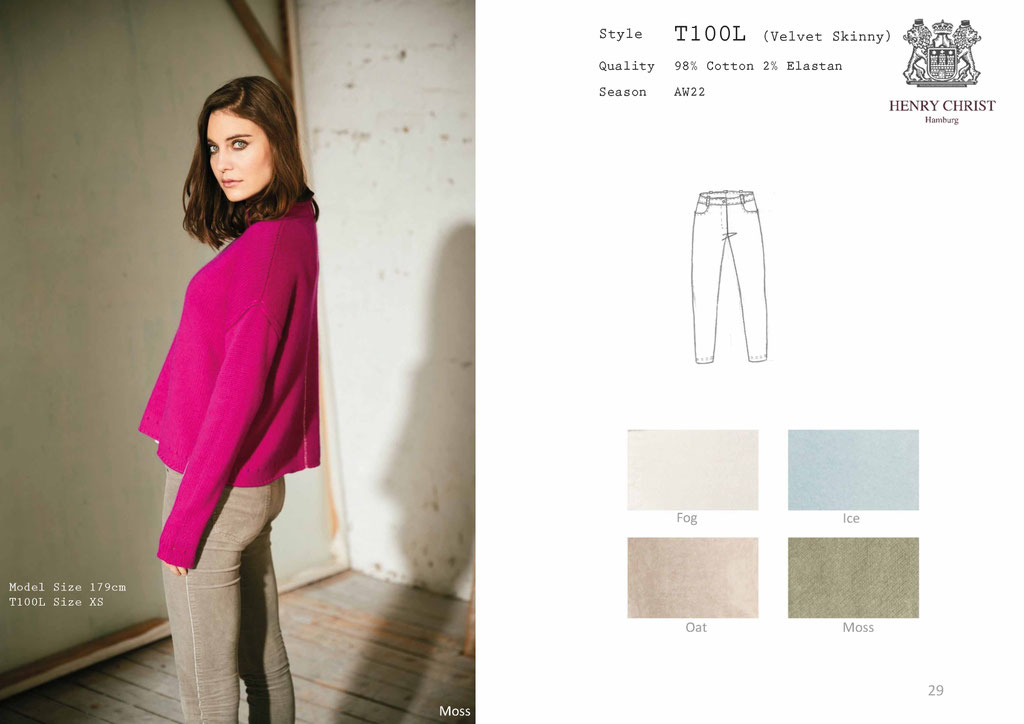Click the Henry Christ crest logo
Viewport: 1024px width, 724px height.
coord(942,52)
